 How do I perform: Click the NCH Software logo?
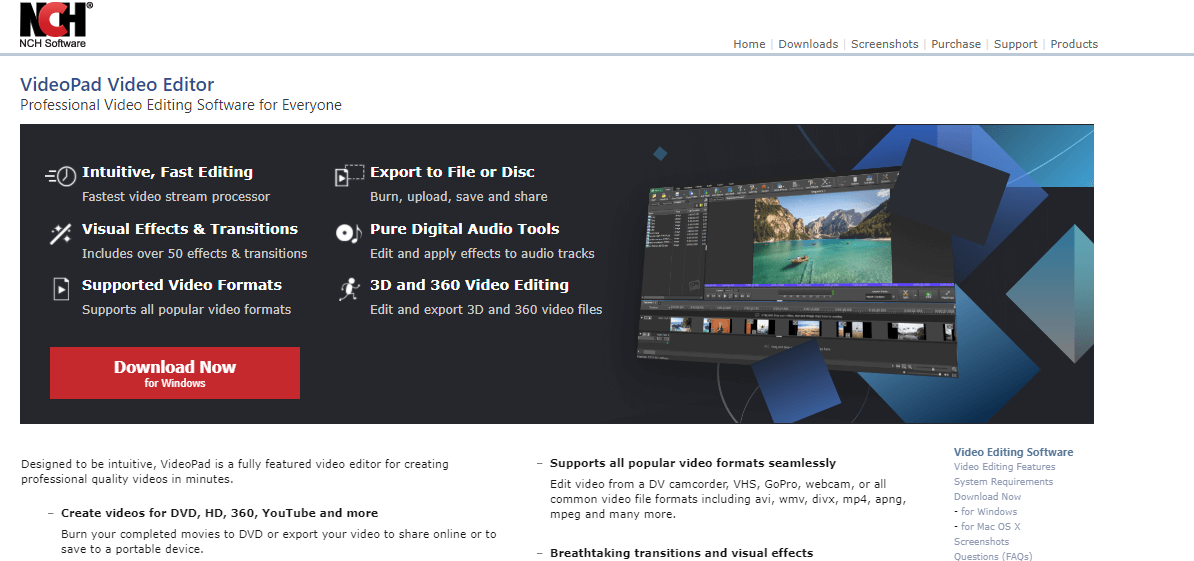(x=56, y=25)
